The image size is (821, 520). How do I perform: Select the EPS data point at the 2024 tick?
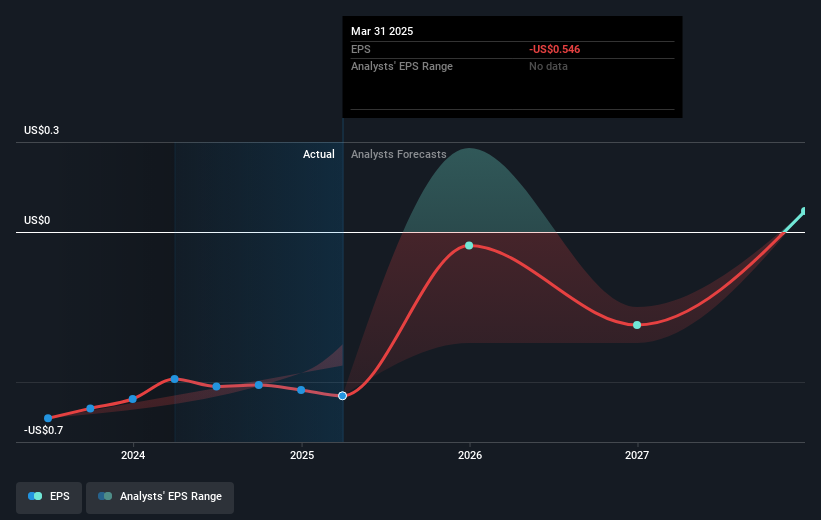(x=133, y=399)
